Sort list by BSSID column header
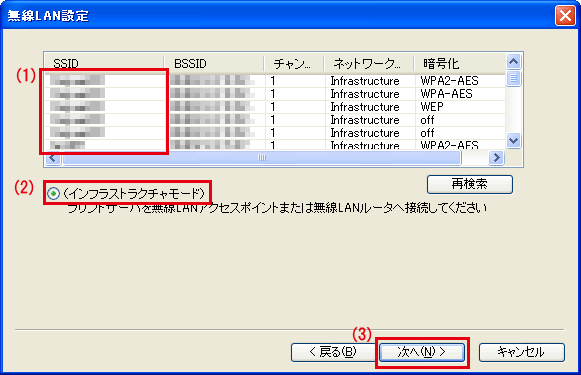581x375 pixels. click(214, 64)
